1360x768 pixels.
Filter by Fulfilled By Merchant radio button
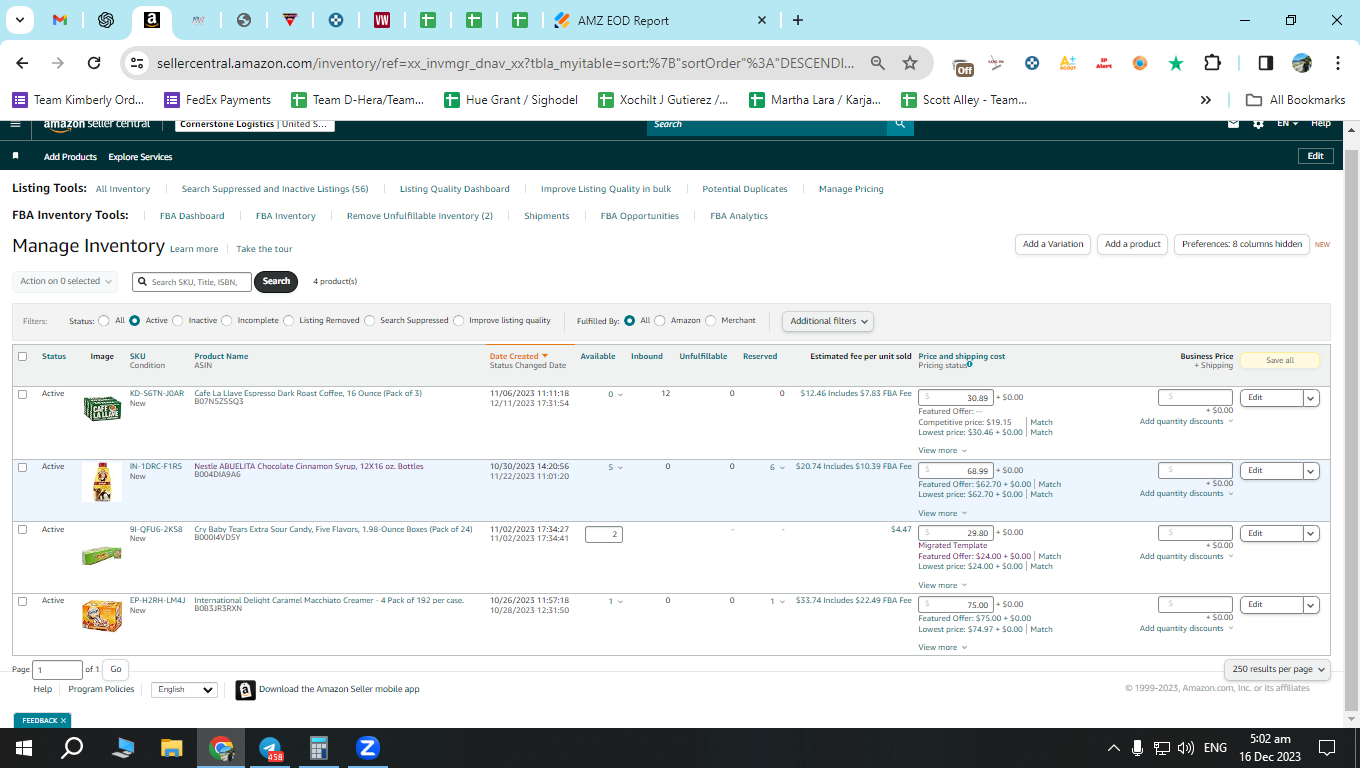[x=711, y=321]
